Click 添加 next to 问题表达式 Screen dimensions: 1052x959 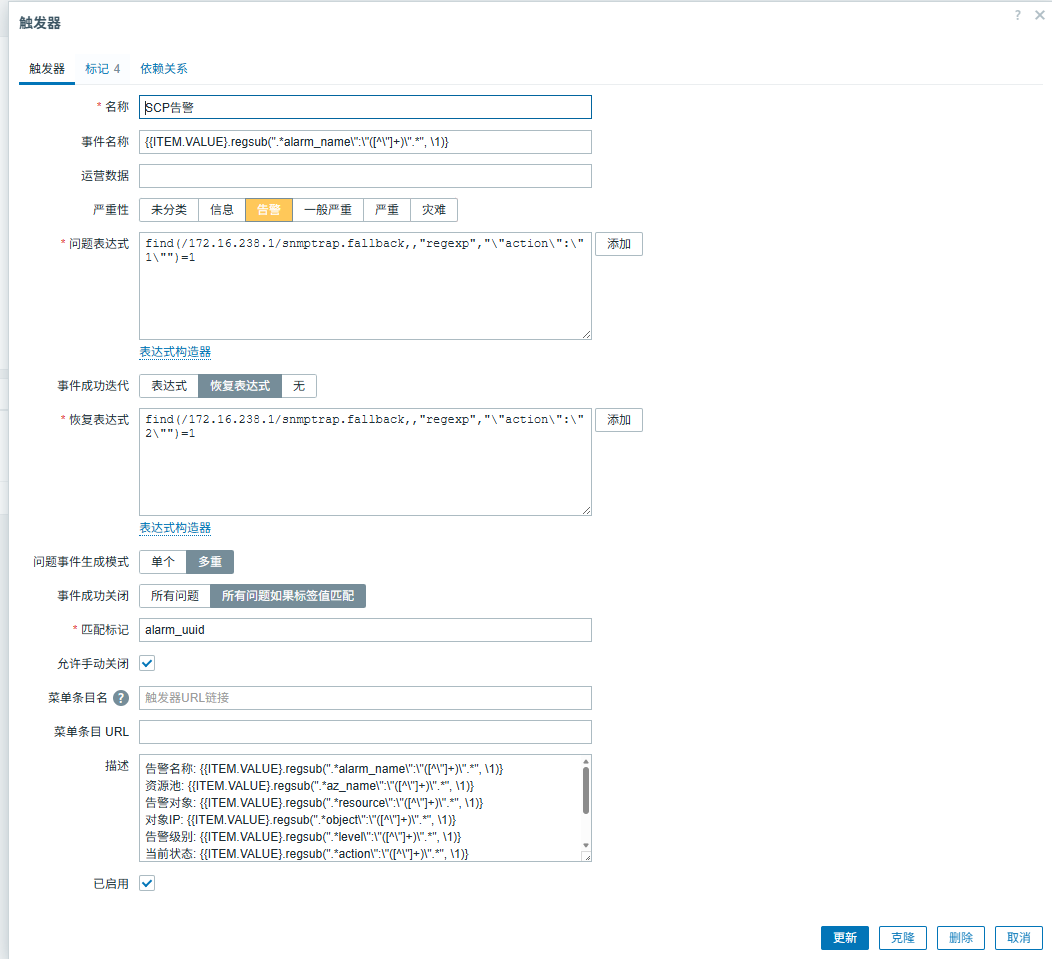(618, 244)
